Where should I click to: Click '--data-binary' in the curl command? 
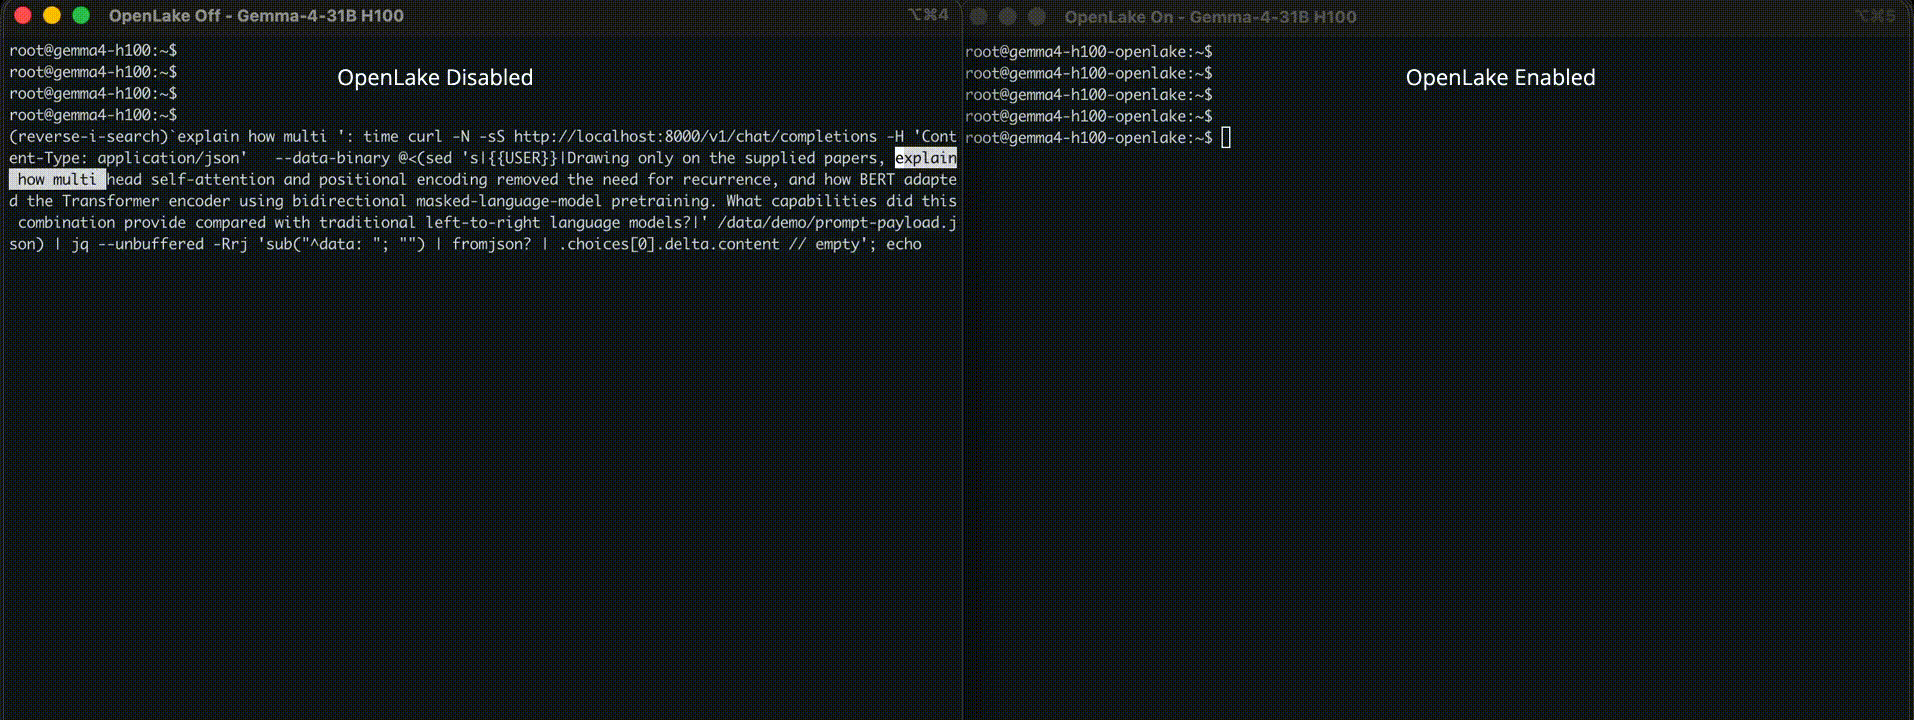coord(332,158)
